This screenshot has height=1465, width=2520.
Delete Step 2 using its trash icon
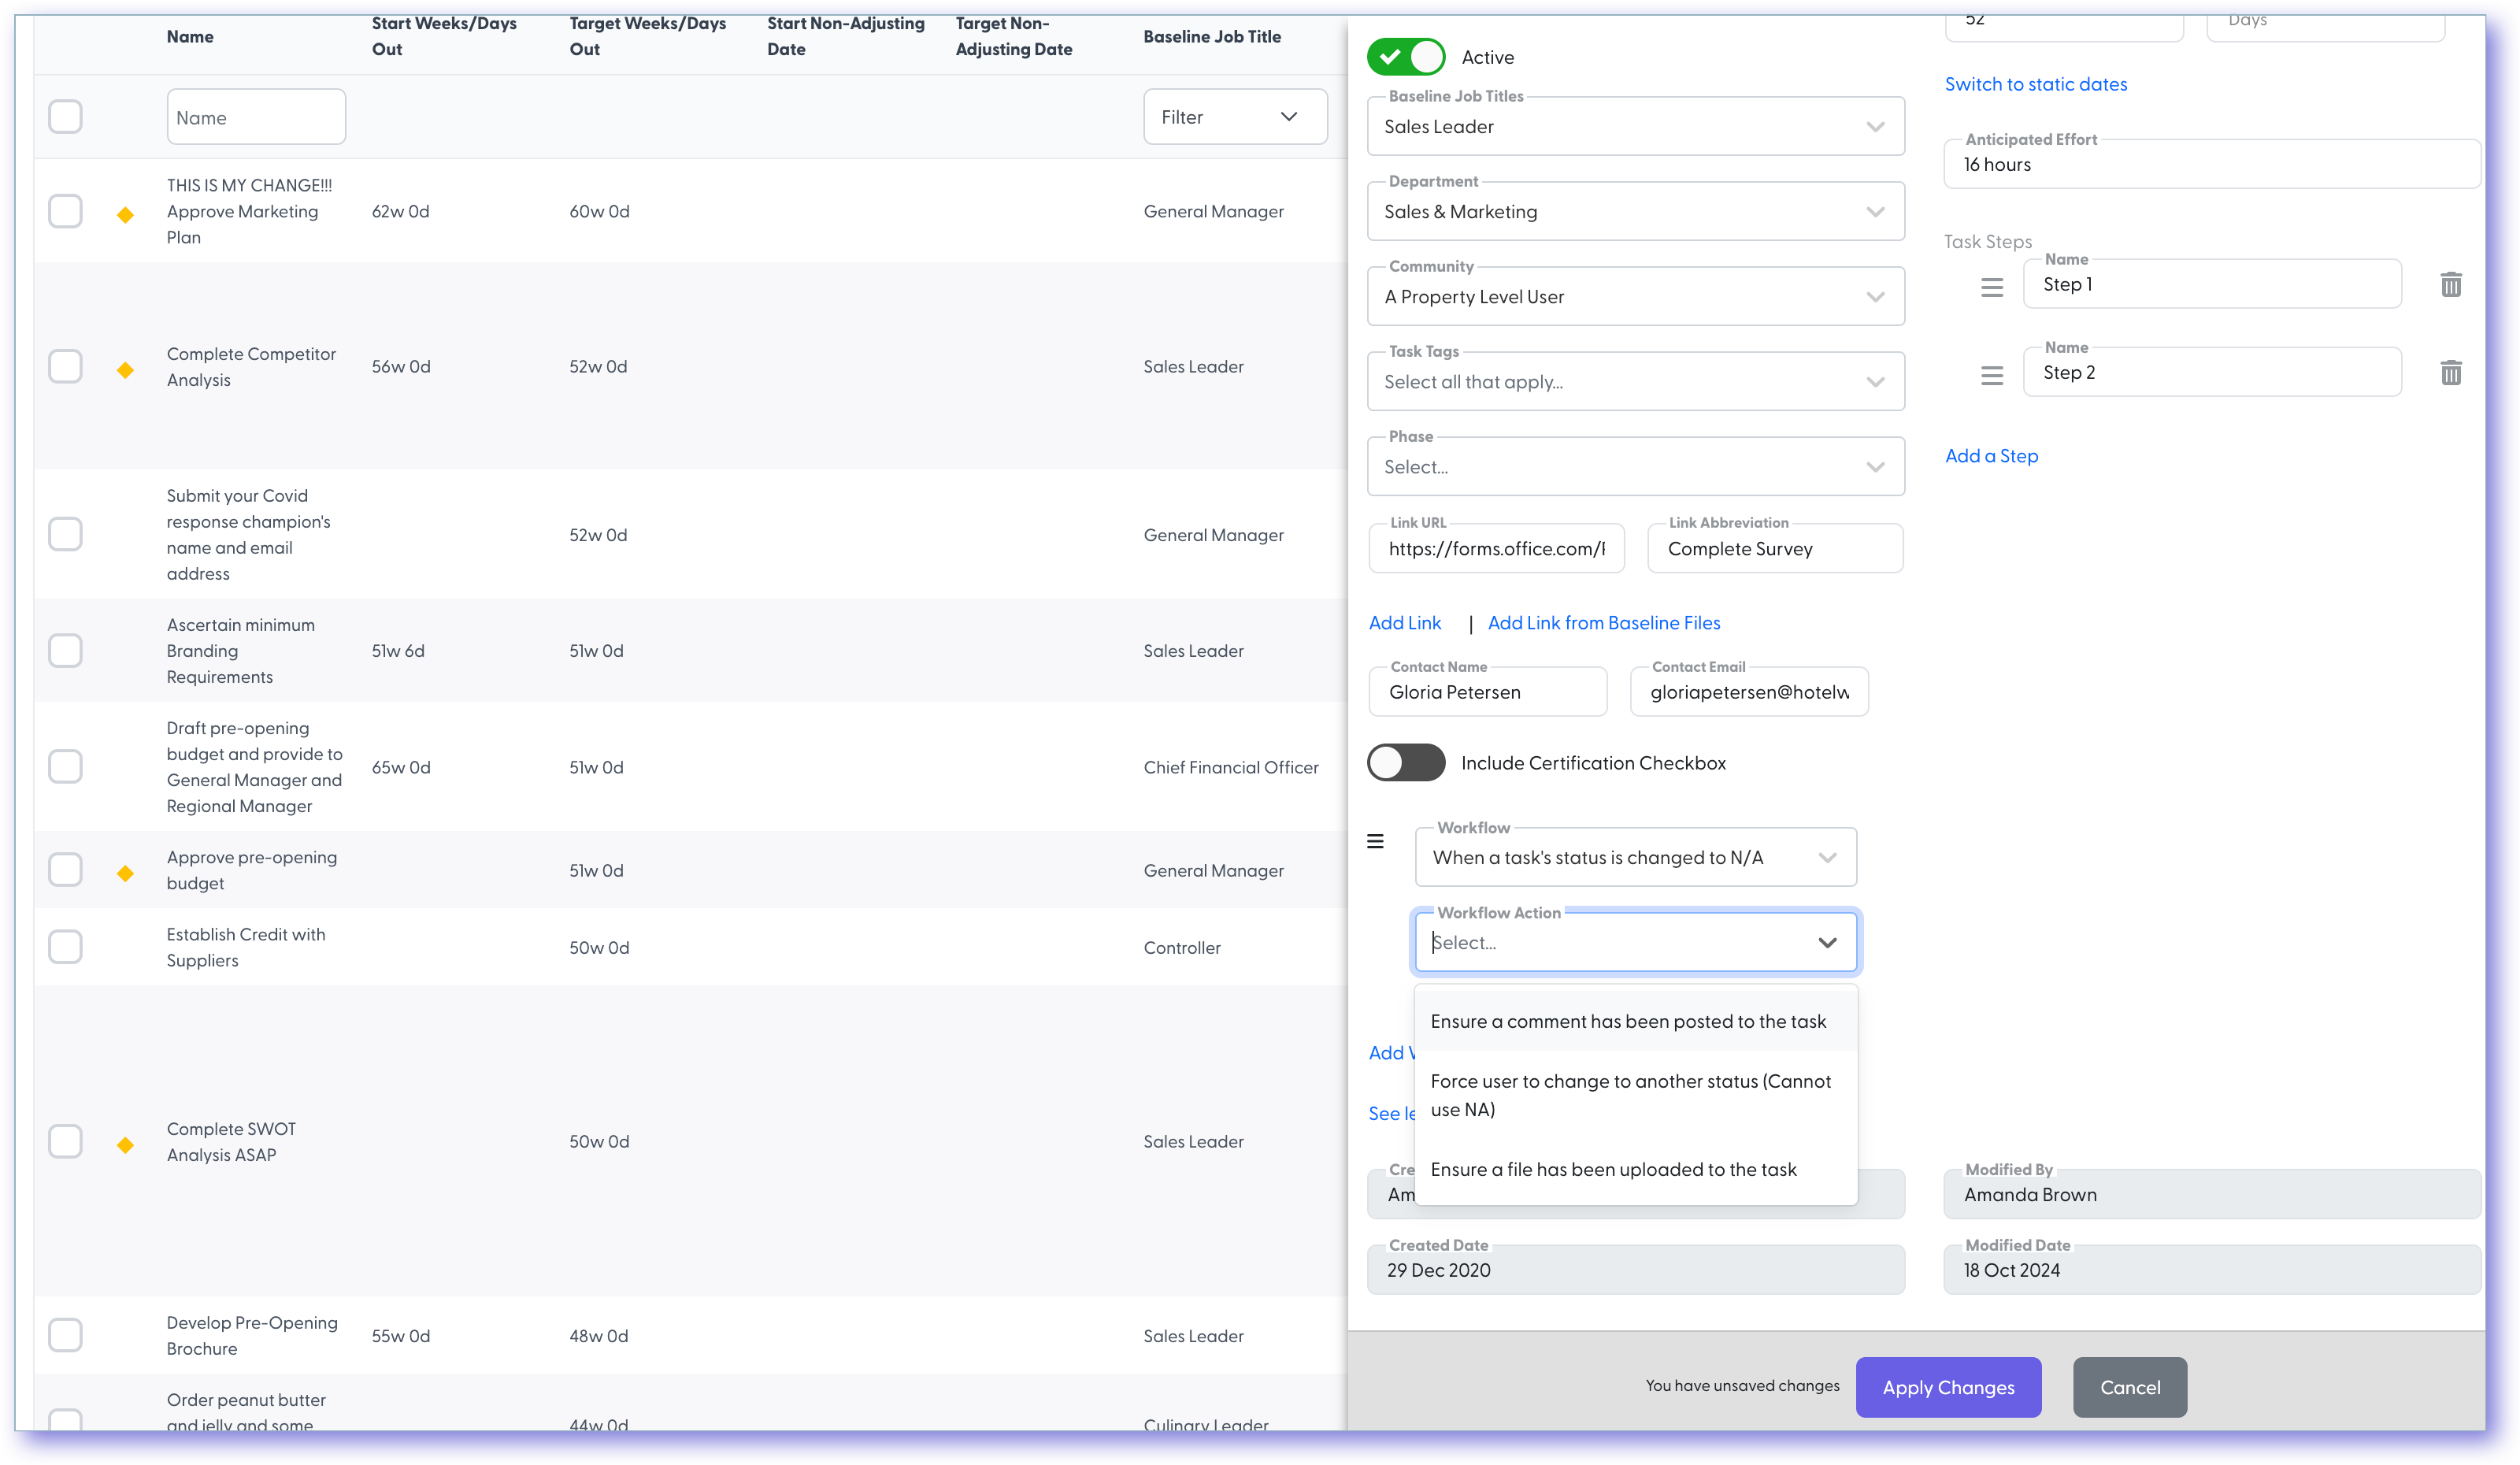tap(2452, 372)
